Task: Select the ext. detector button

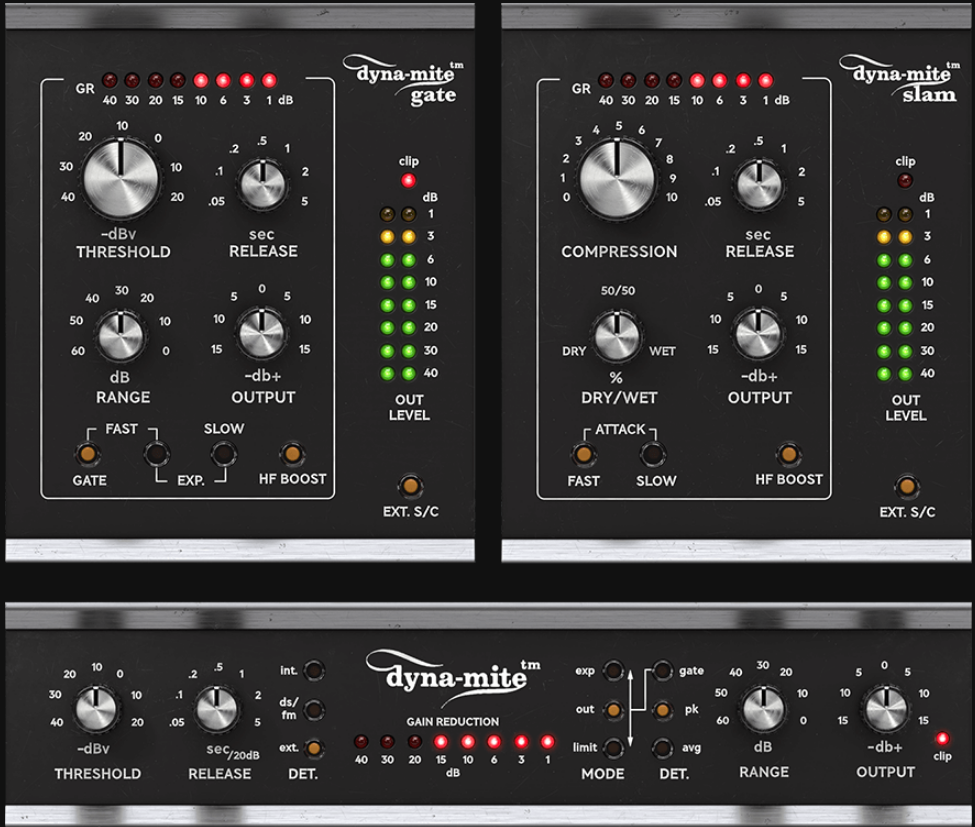Action: coord(314,748)
